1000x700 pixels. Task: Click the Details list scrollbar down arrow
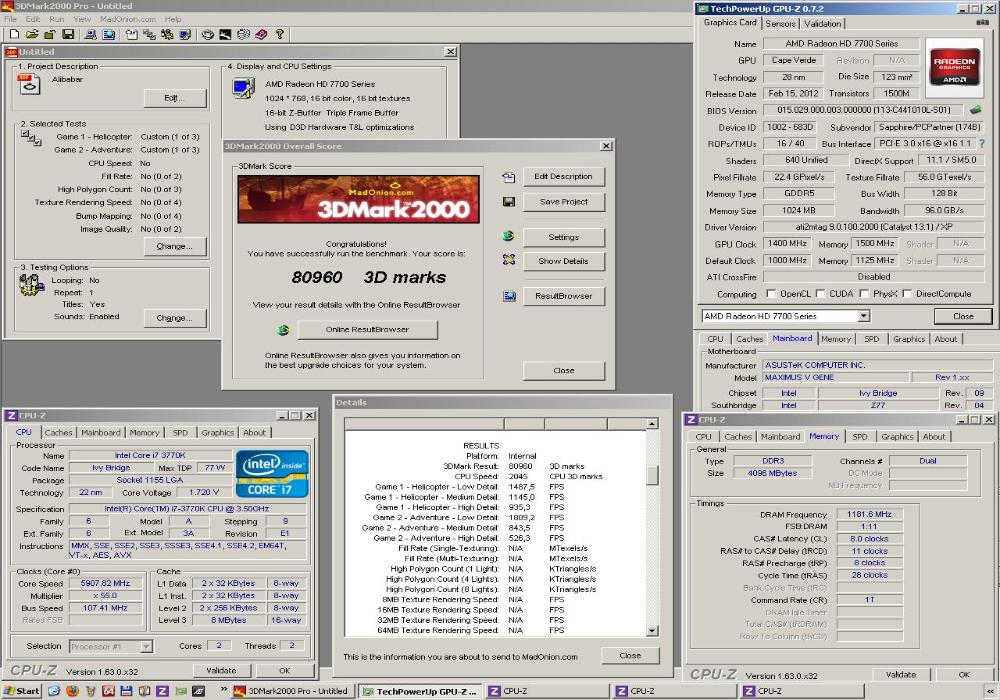click(652, 631)
